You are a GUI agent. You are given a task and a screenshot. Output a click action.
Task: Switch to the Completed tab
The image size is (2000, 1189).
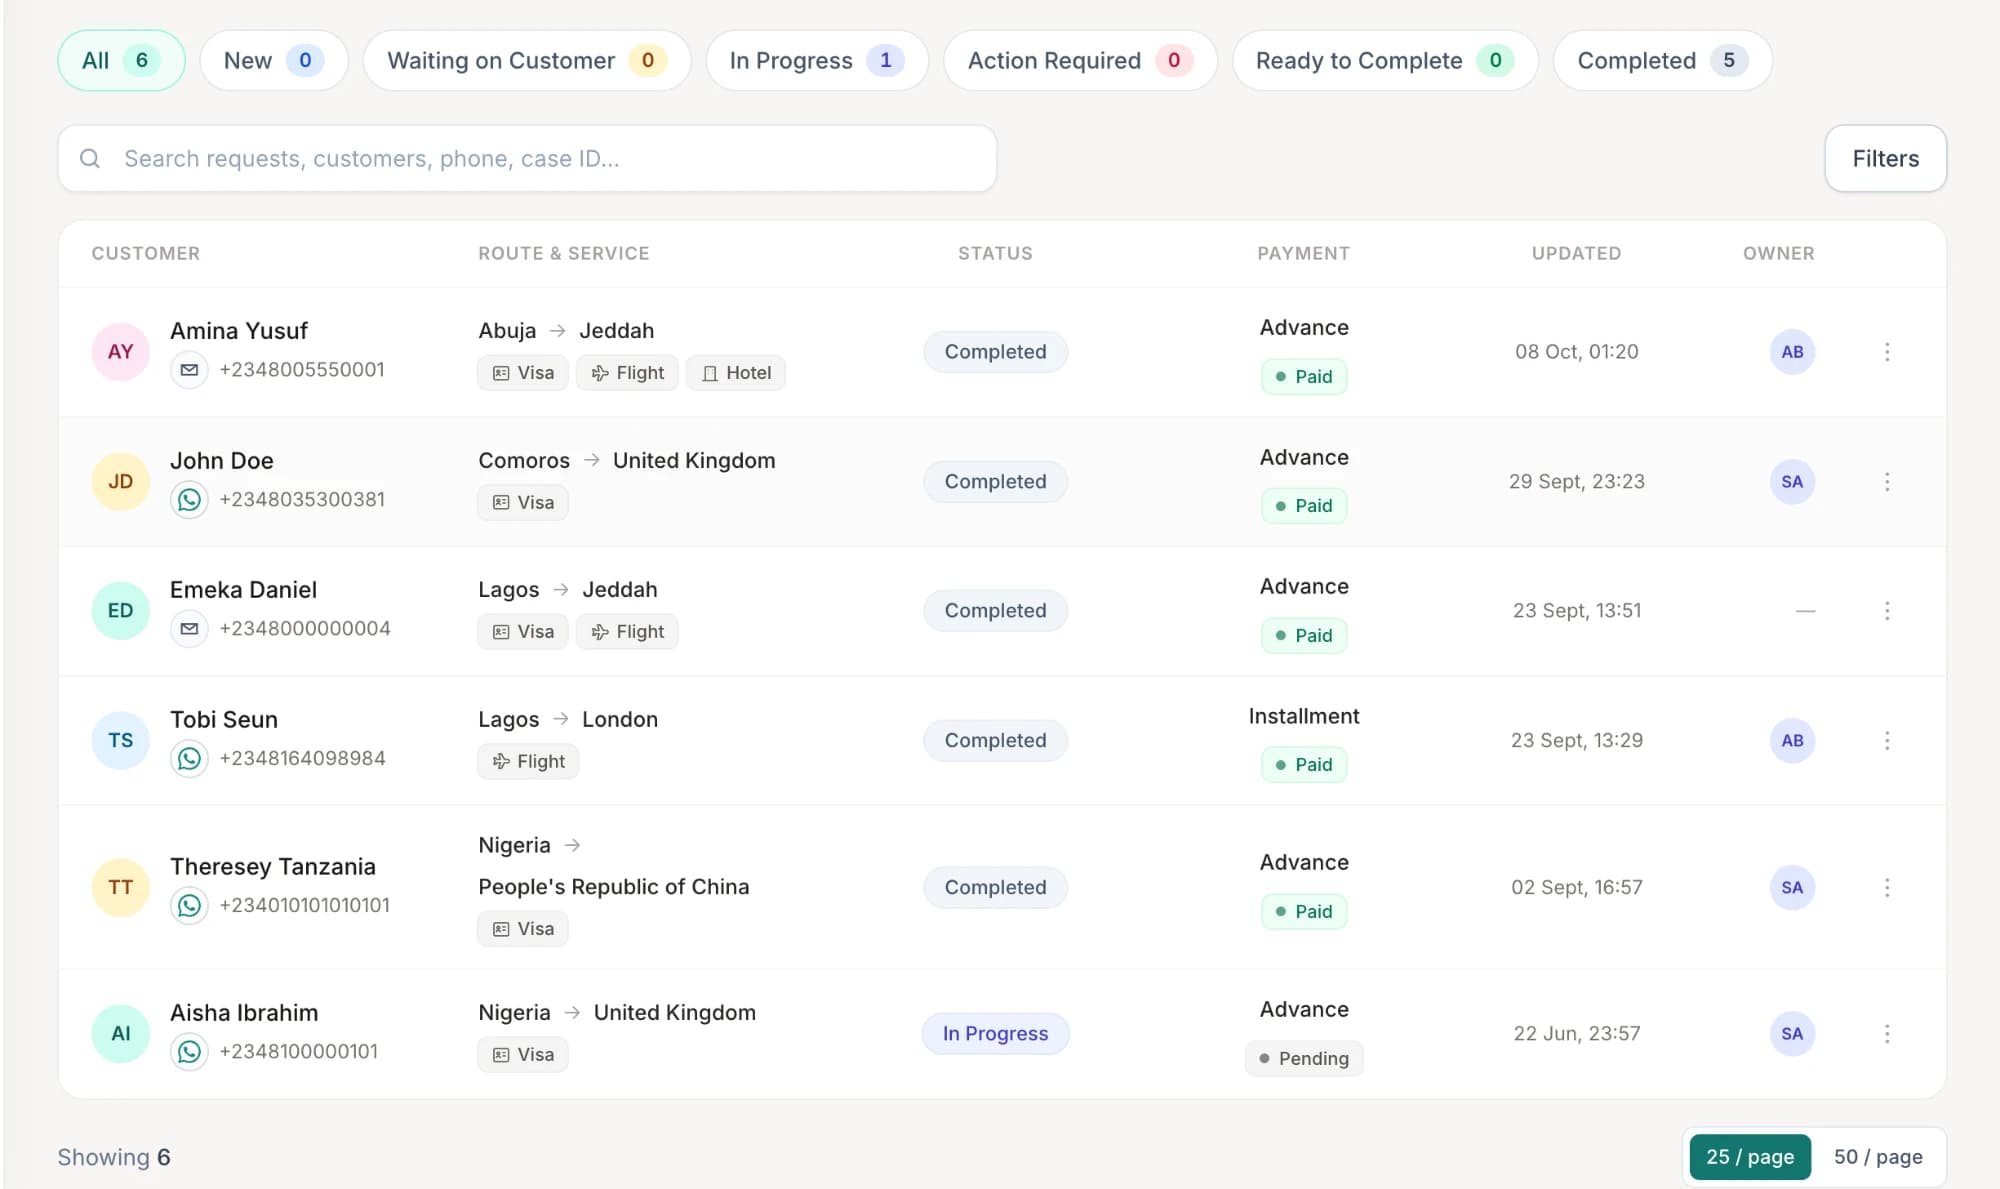pos(1663,61)
